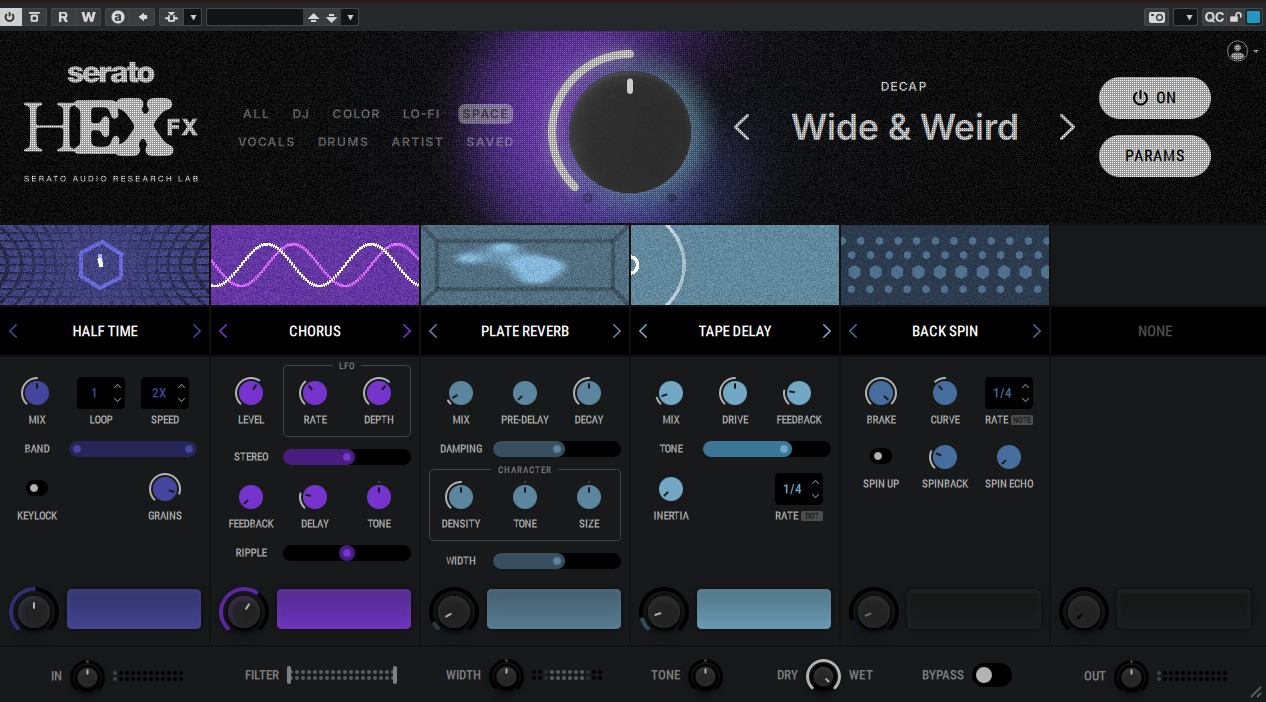Click the padlock icon in the host toolbar
Image resolution: width=1266 pixels, height=702 pixels.
(1236, 17)
